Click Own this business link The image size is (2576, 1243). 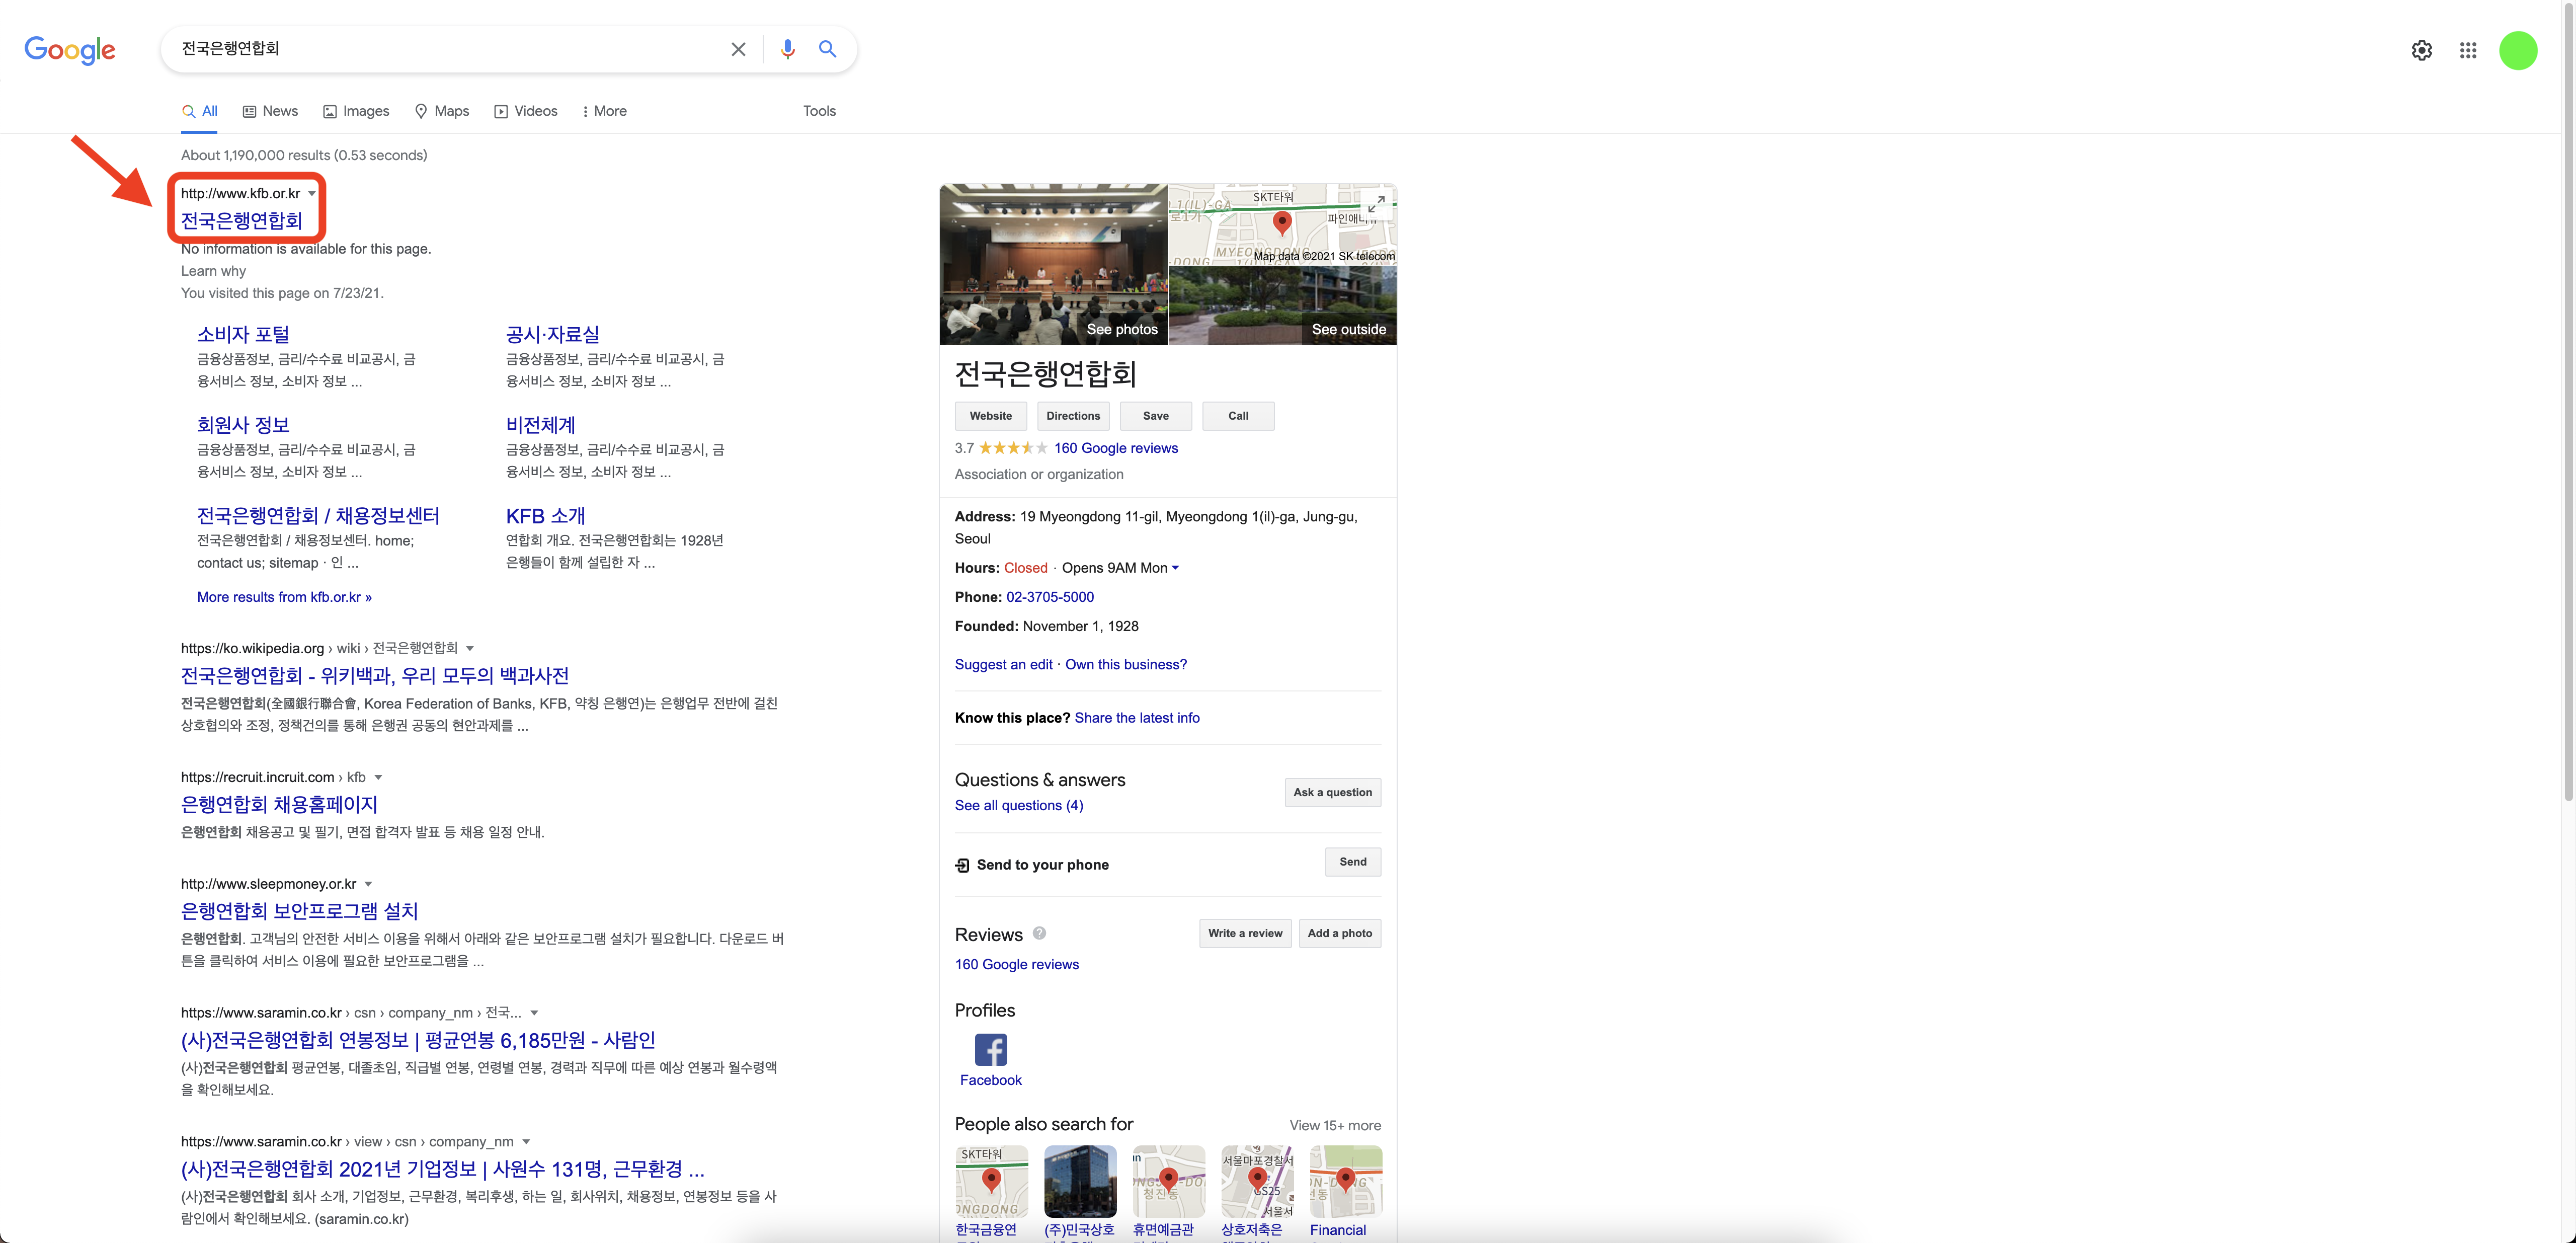pyautogui.click(x=1126, y=664)
